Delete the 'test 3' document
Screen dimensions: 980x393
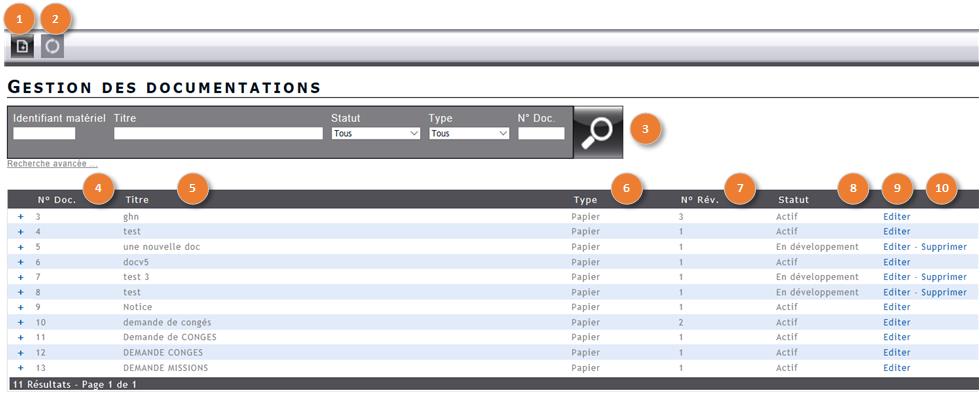(x=944, y=277)
